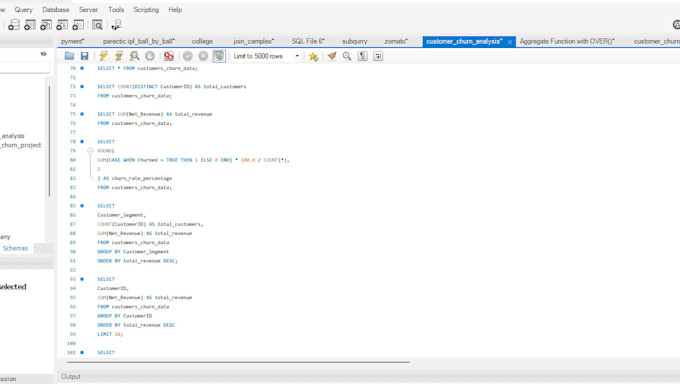Open the Limit to 5000 rows dropdown

pyautogui.click(x=266, y=56)
